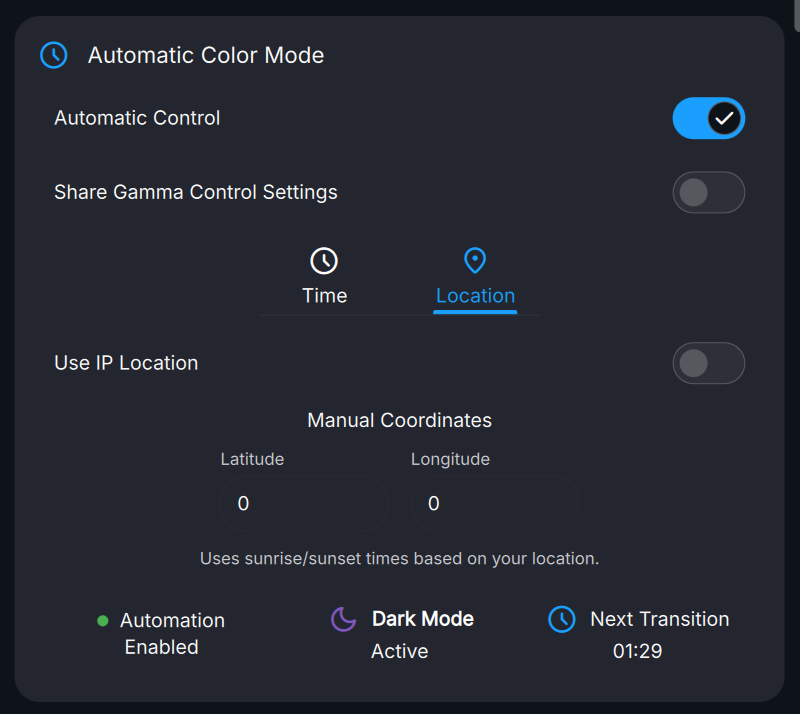The image size is (800, 714).
Task: Click the clock icon beside Automatic Color Mode title
Action: (53, 55)
